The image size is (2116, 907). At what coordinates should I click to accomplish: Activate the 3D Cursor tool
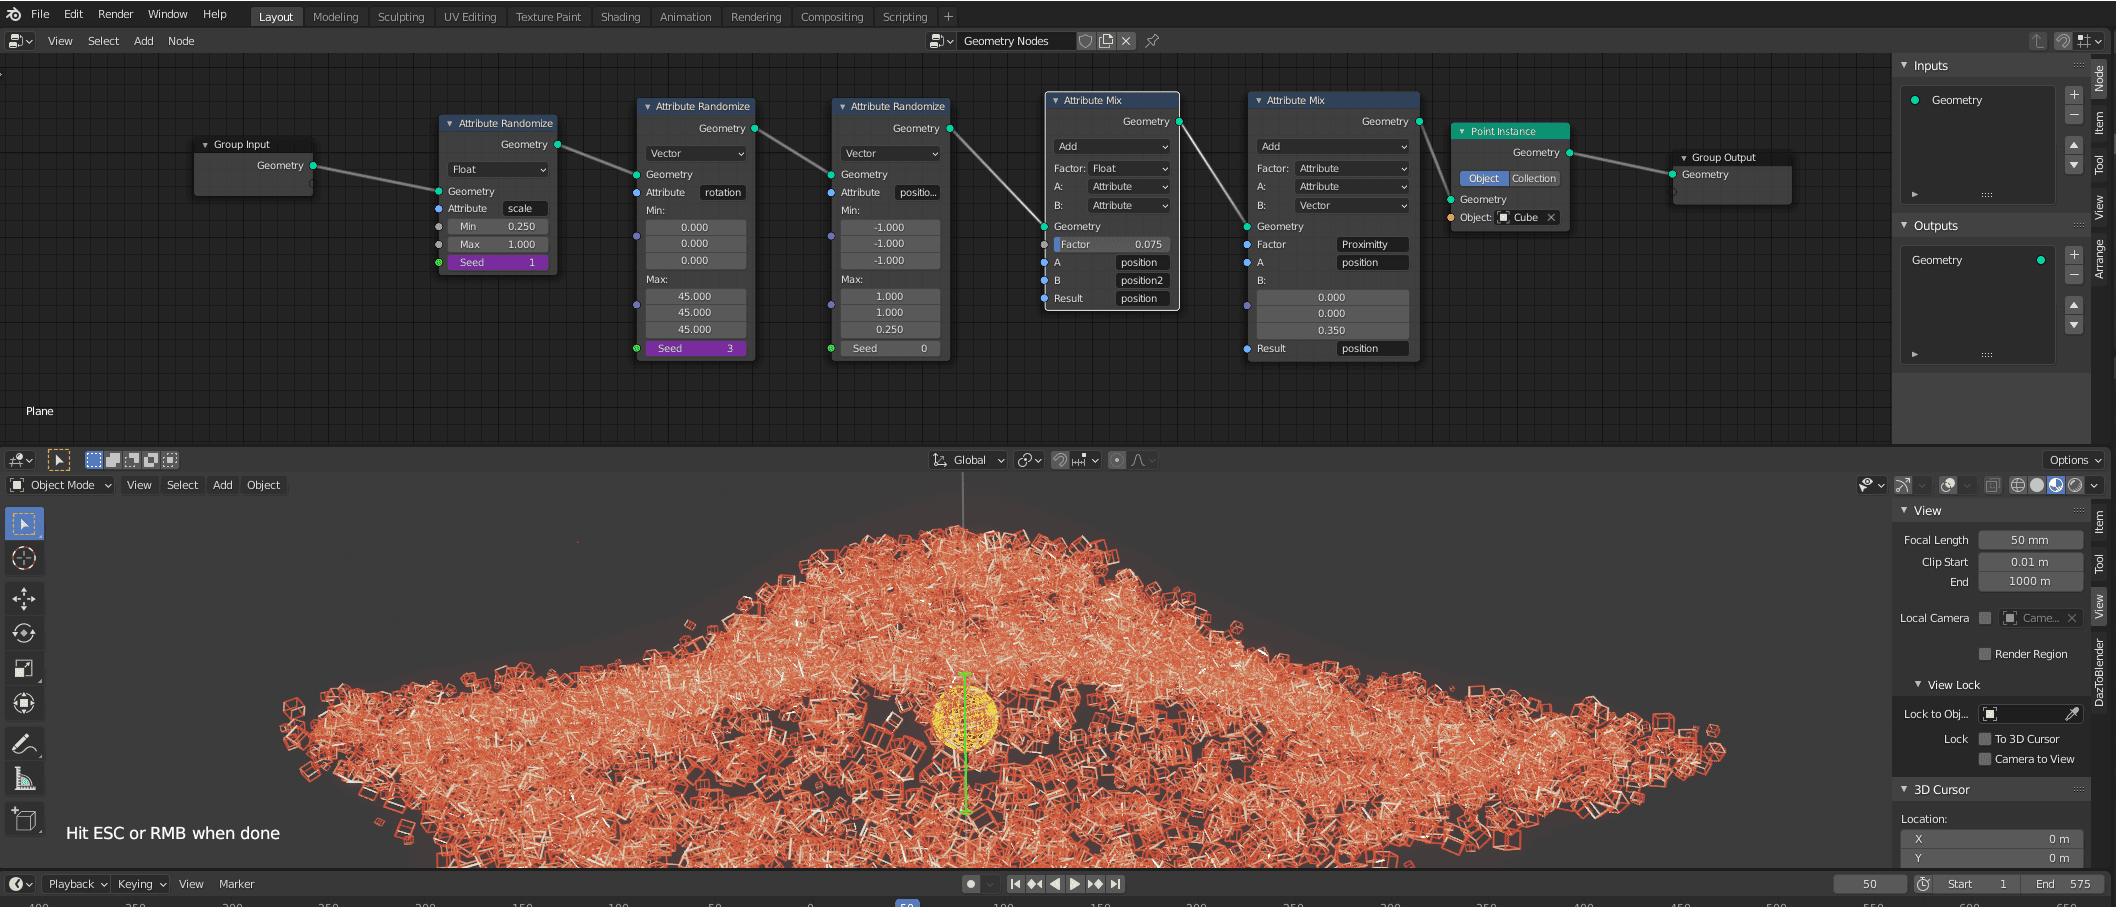pyautogui.click(x=24, y=558)
